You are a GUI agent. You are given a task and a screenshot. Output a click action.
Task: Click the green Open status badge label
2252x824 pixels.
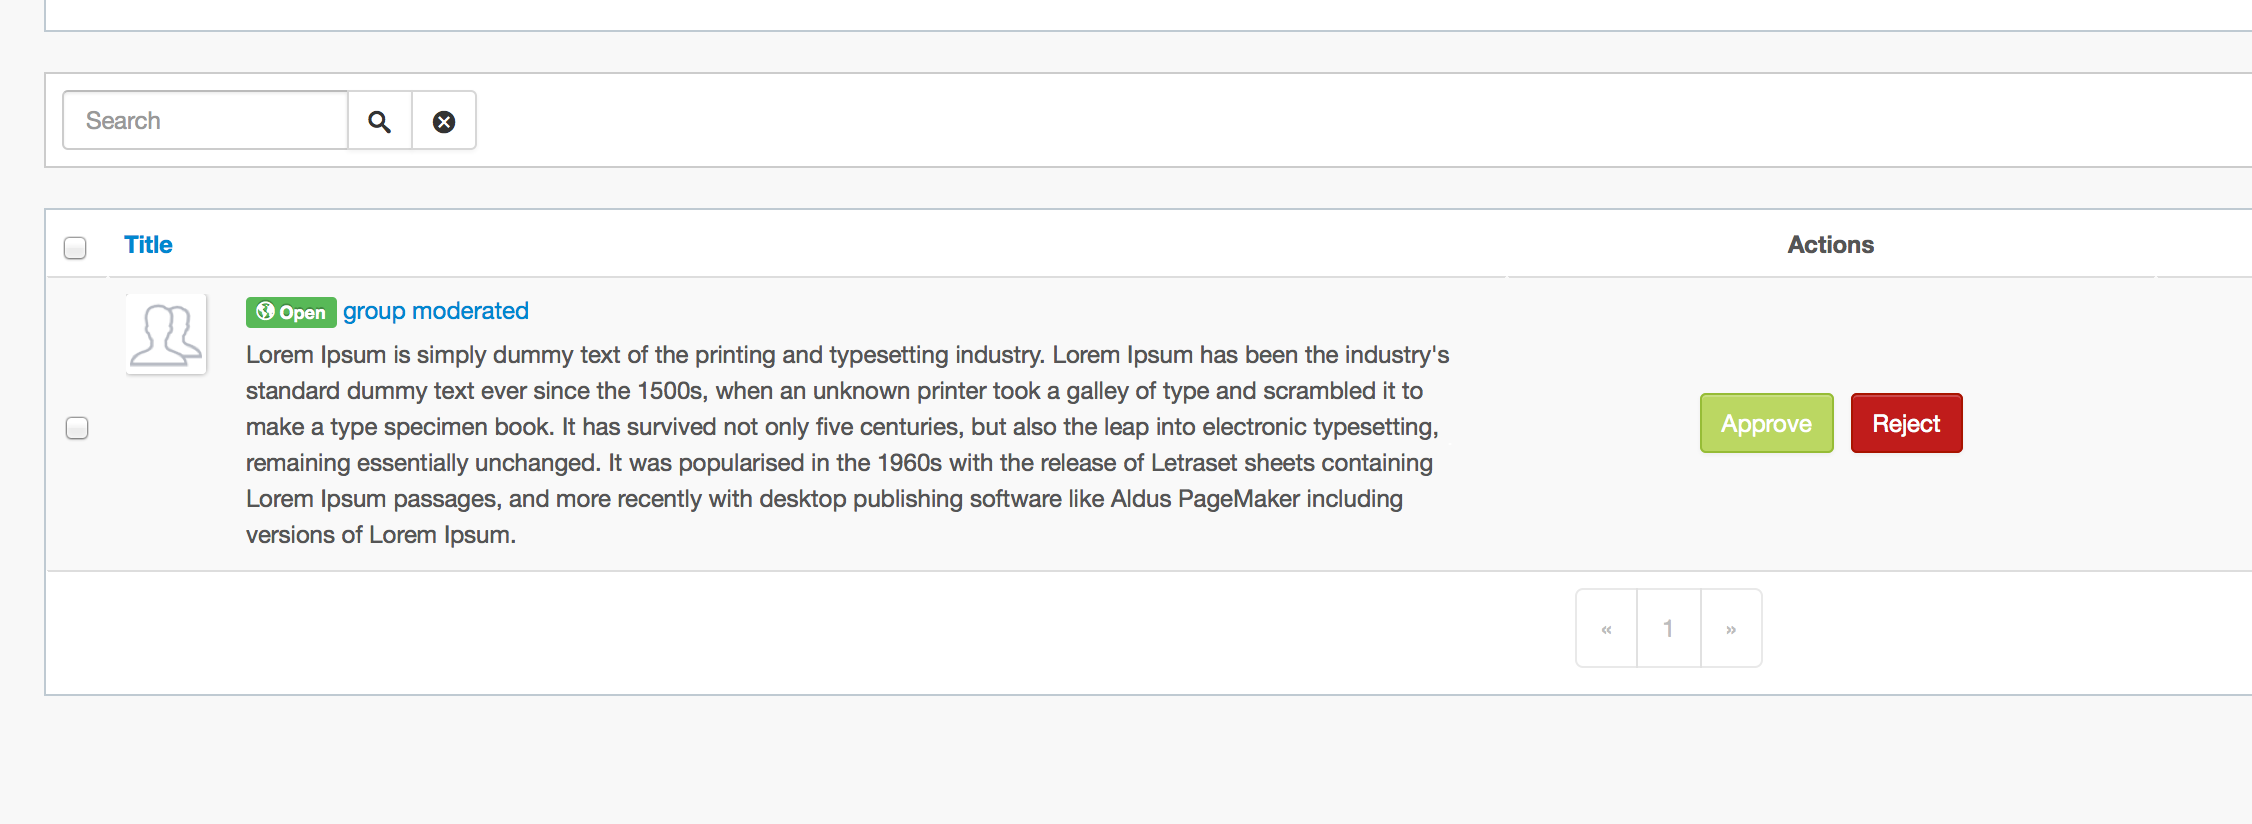(291, 312)
